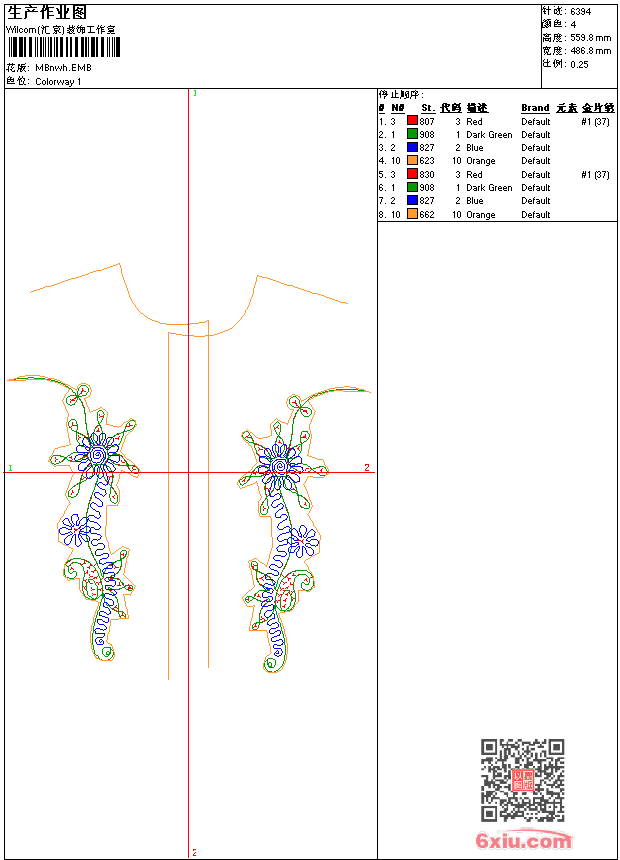Click the Blue description in row 3
This screenshot has width=620, height=860.
[475, 148]
